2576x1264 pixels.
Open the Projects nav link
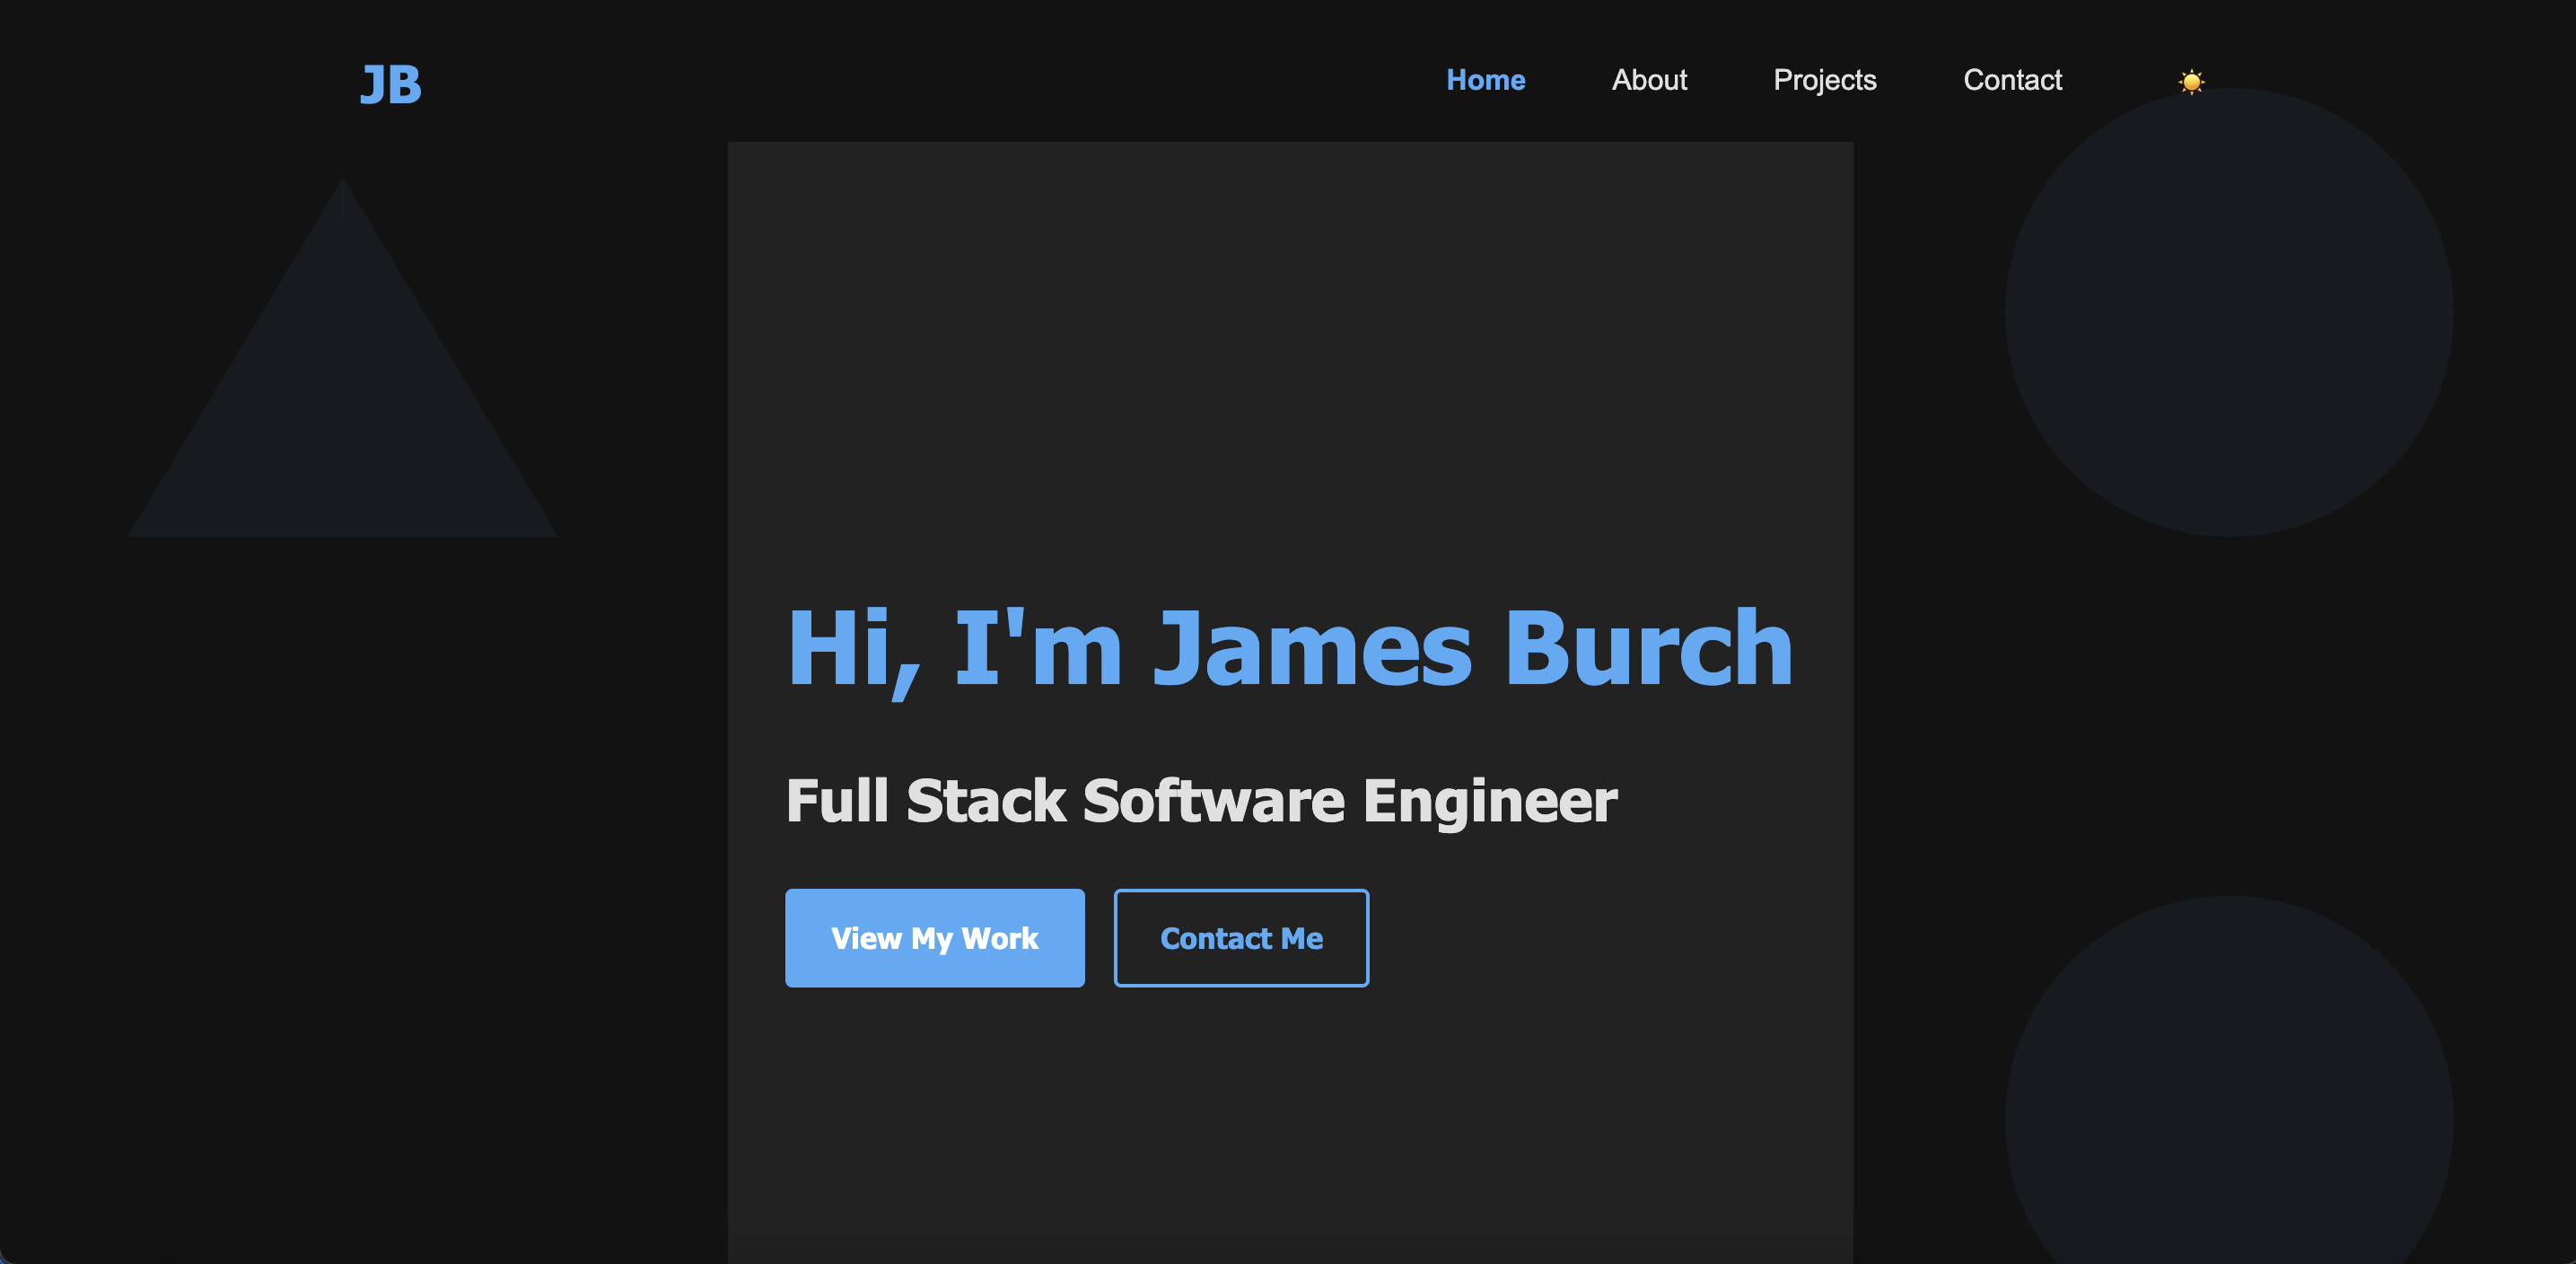1824,80
